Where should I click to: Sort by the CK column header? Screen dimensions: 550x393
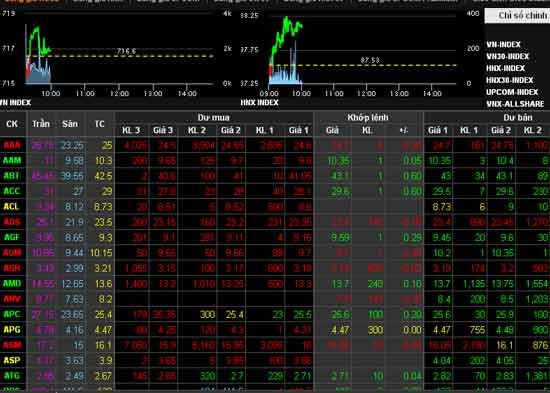click(x=12, y=124)
